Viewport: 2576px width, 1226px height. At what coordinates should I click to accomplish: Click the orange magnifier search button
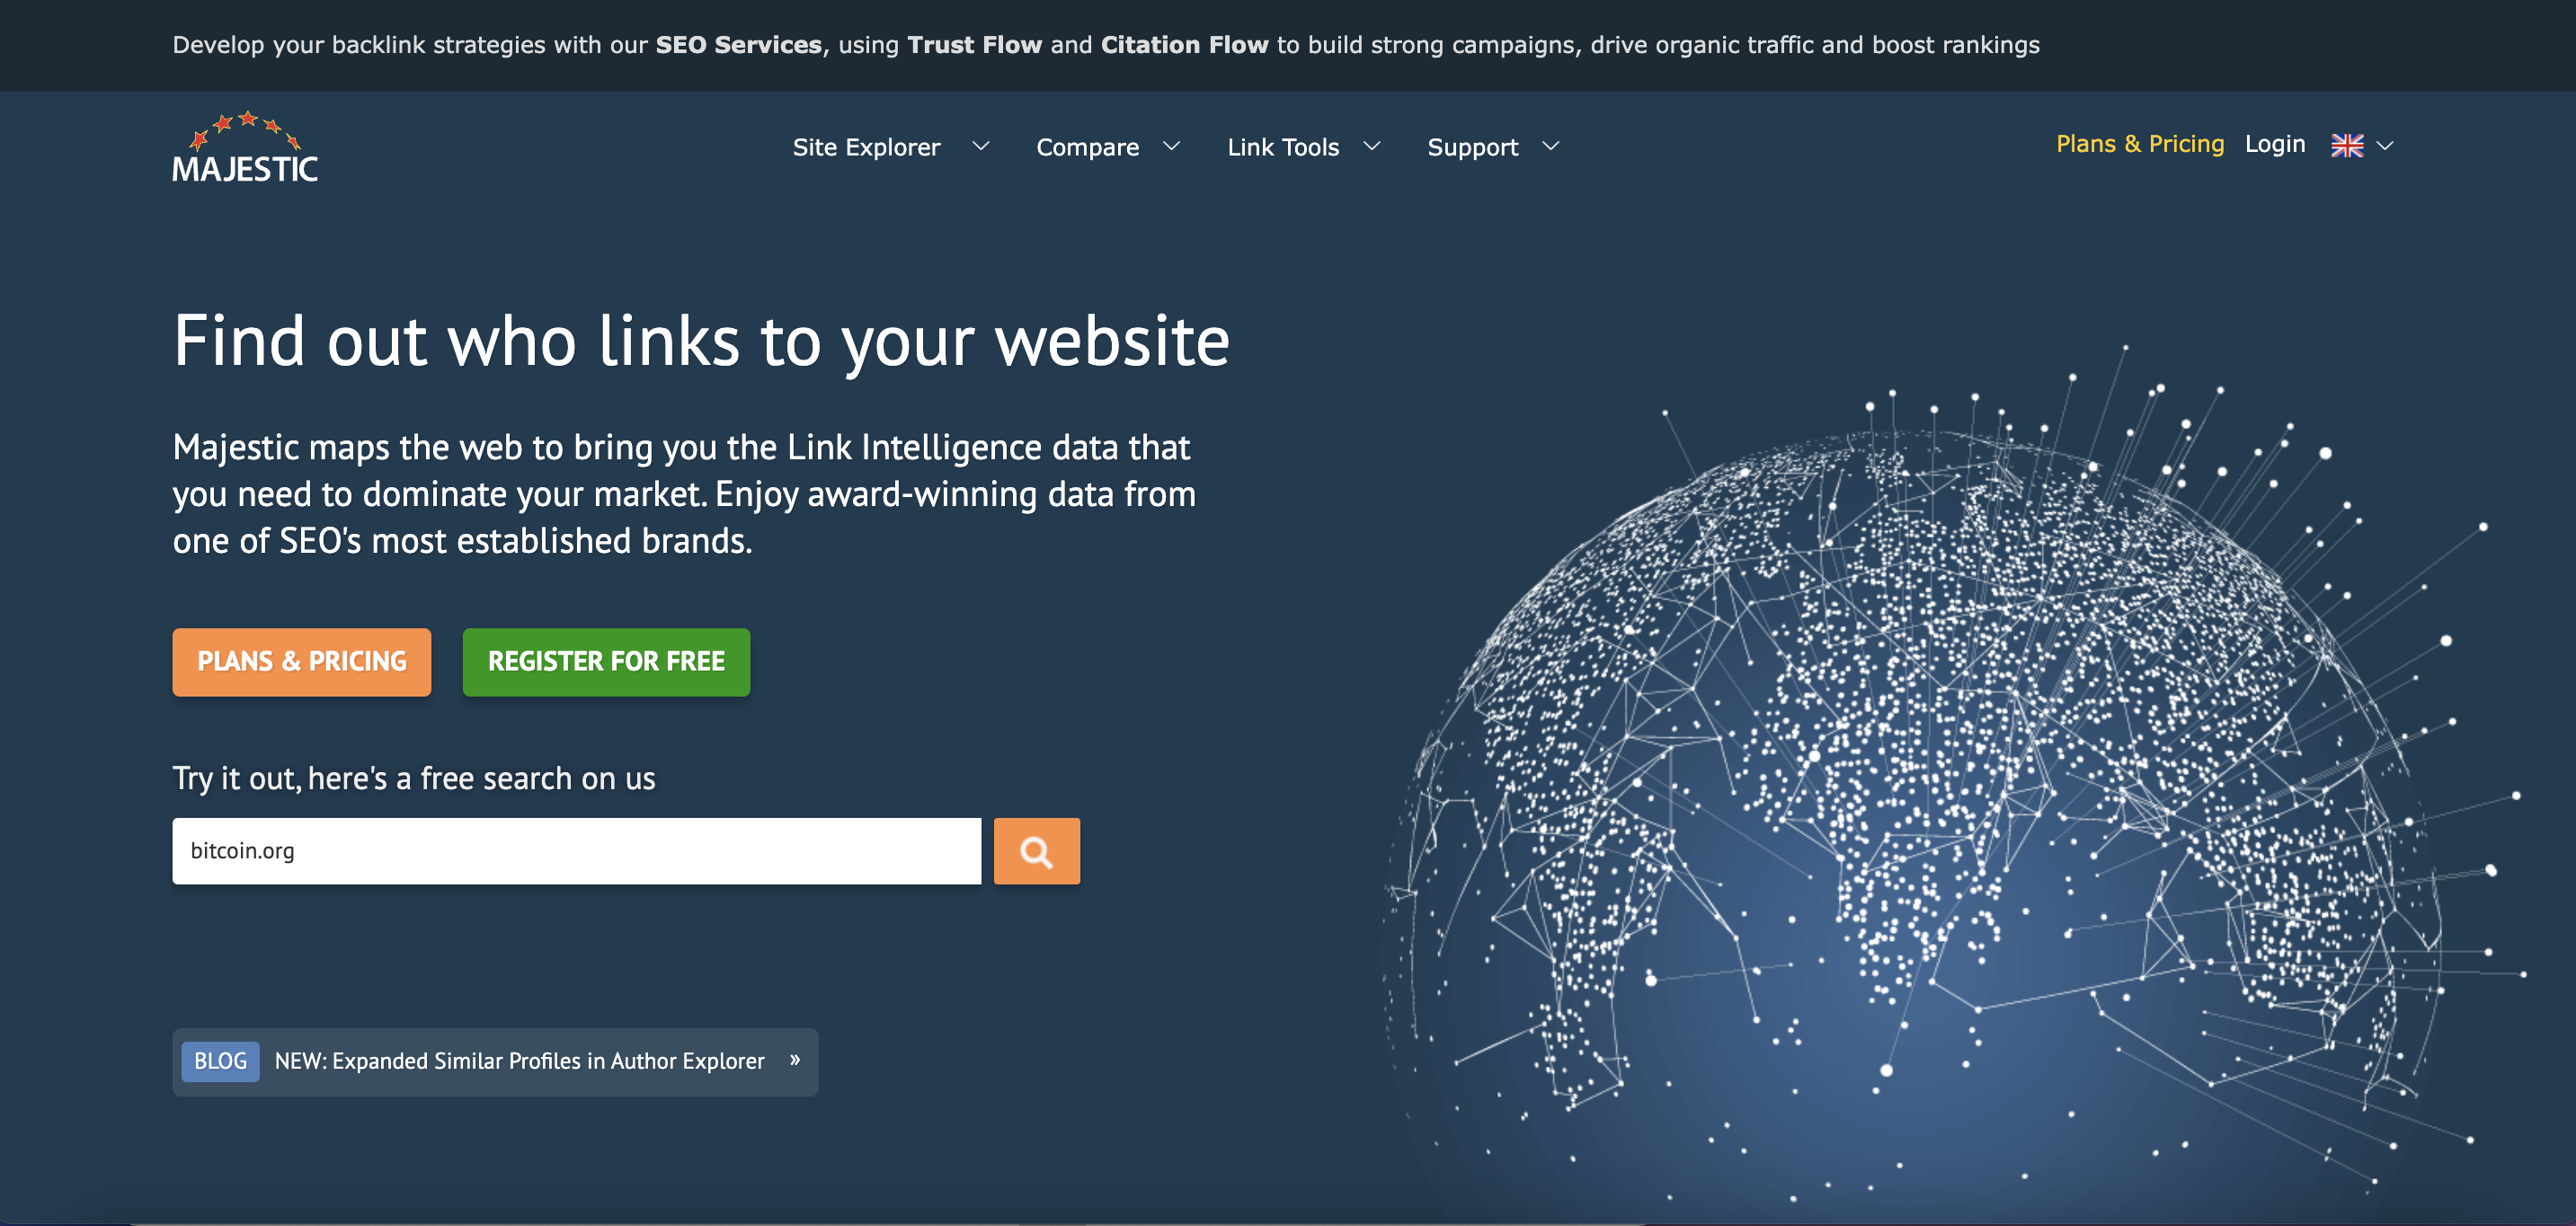pyautogui.click(x=1036, y=851)
